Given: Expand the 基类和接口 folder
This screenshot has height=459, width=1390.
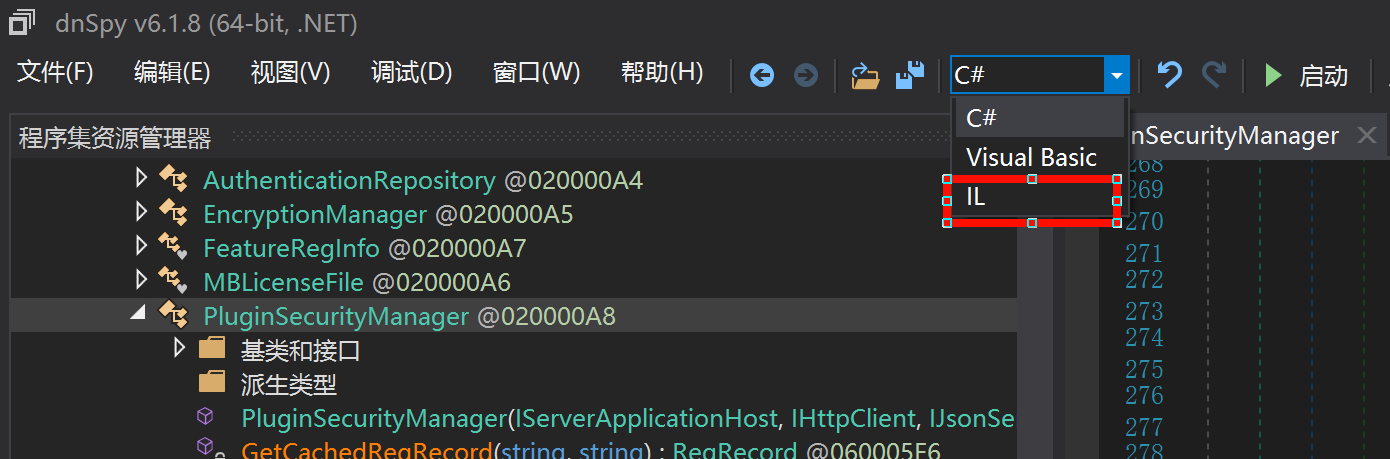Looking at the screenshot, I should (x=179, y=348).
